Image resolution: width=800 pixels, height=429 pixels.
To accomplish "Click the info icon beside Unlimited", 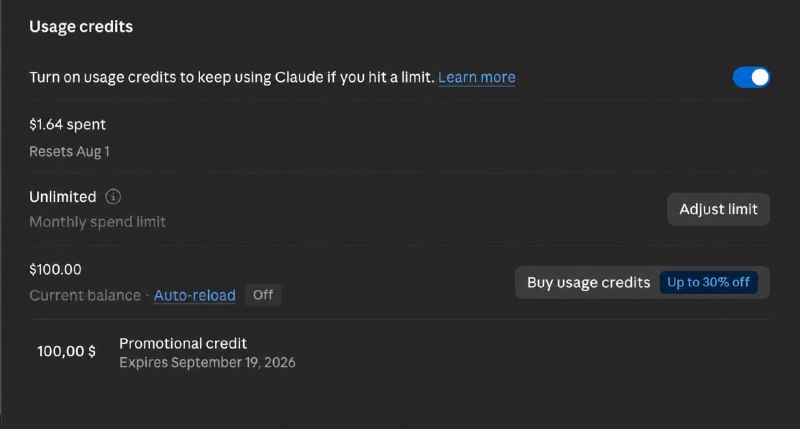I will (113, 197).
